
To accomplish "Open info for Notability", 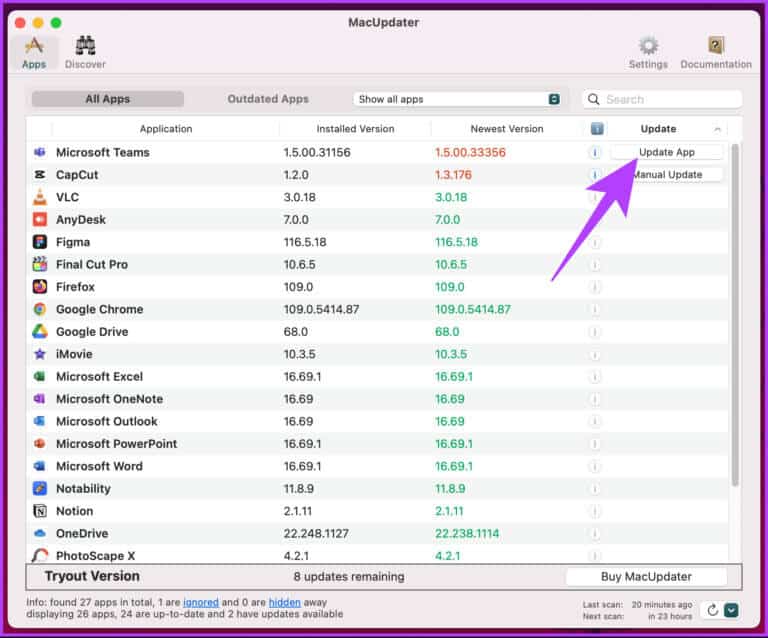I will (x=595, y=489).
